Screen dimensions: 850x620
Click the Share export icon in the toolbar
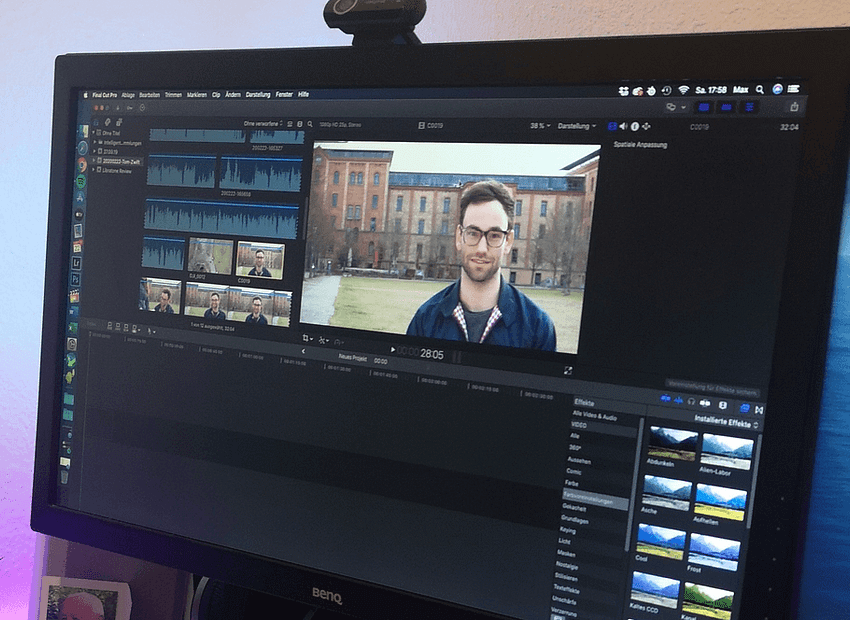(794, 107)
